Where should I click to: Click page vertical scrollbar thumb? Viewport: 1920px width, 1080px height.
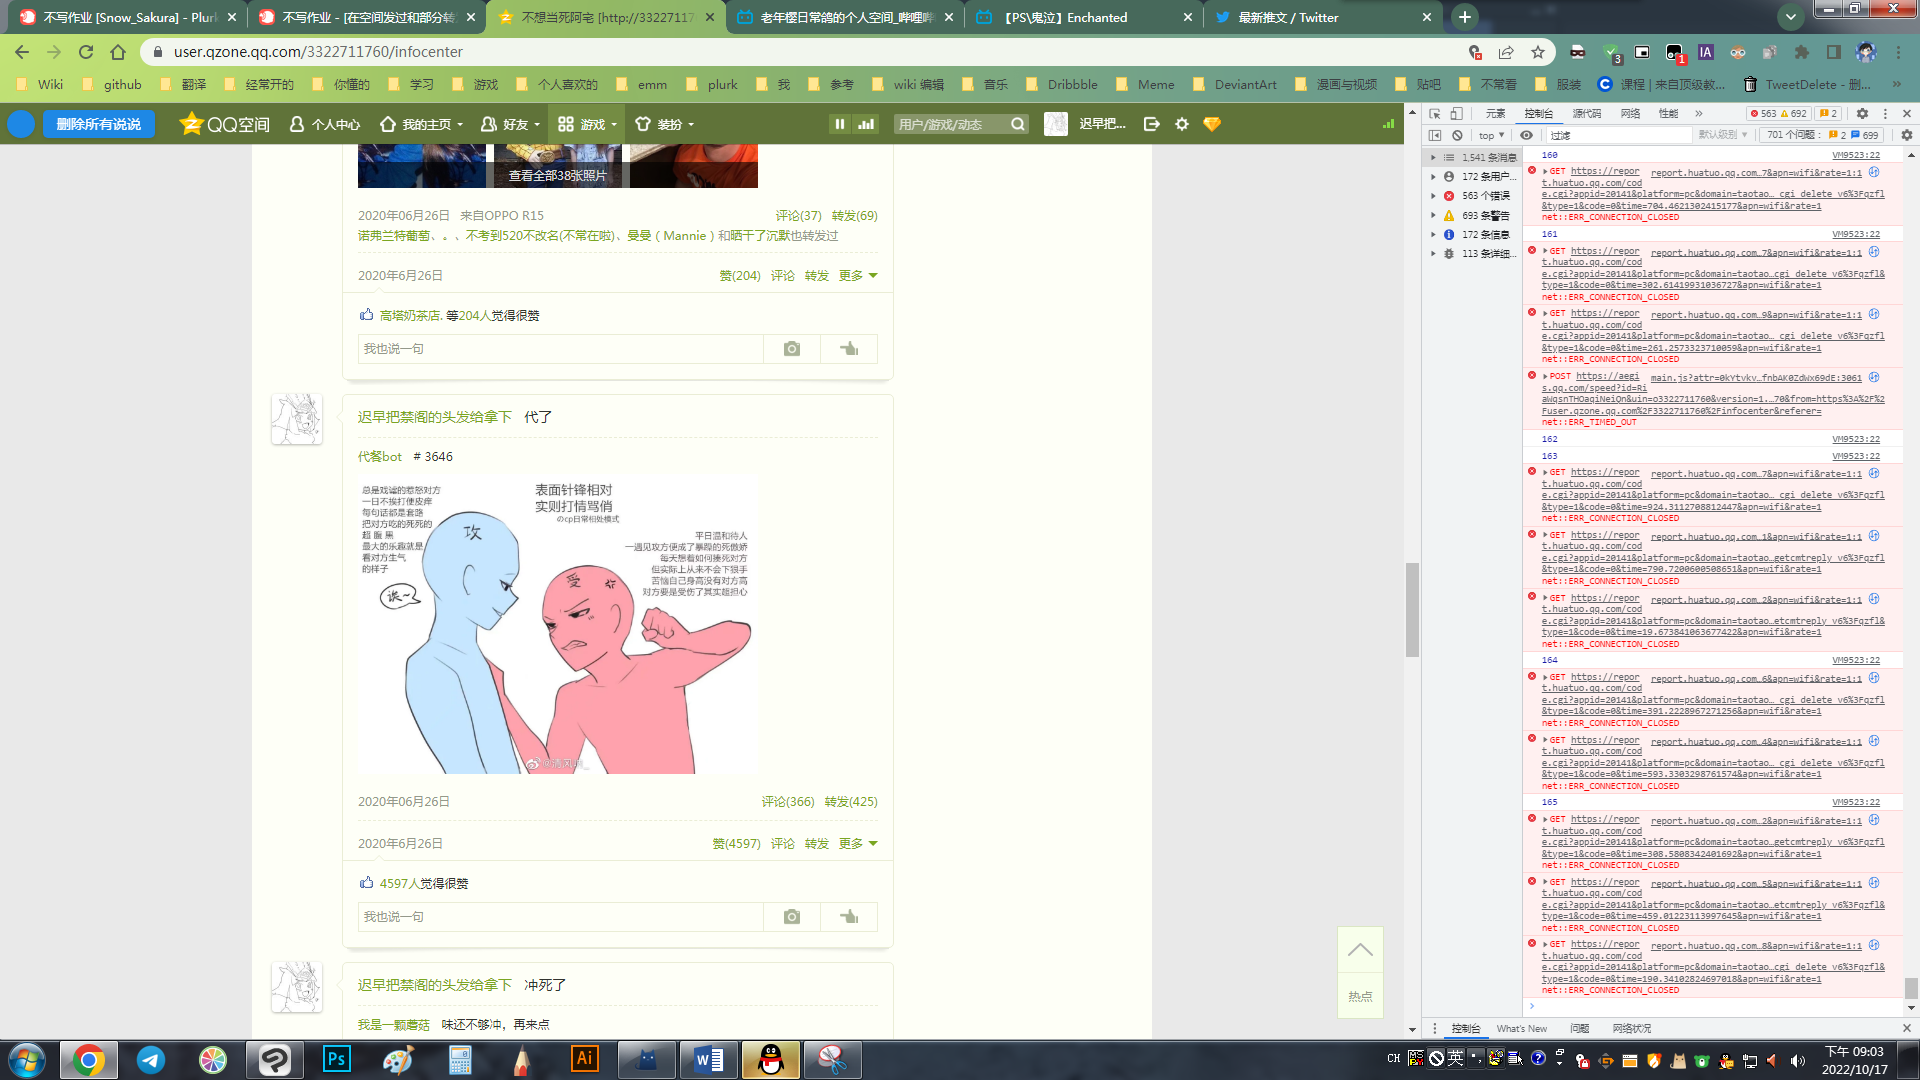click(1412, 610)
